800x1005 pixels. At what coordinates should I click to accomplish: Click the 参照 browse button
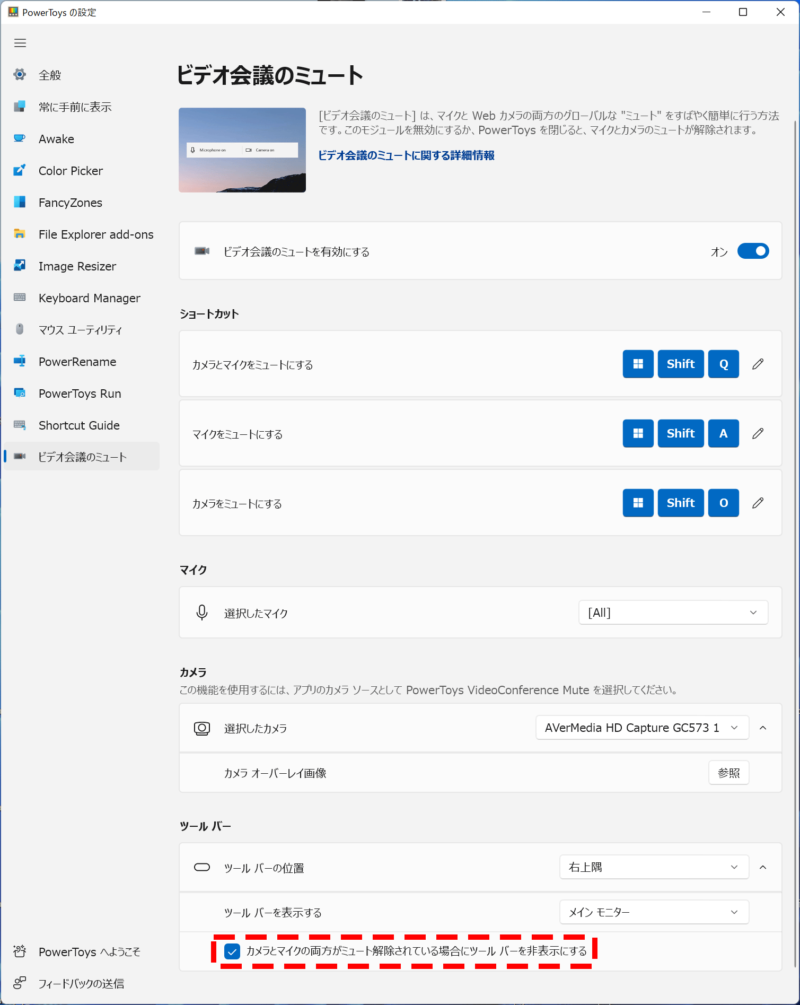[x=729, y=773]
